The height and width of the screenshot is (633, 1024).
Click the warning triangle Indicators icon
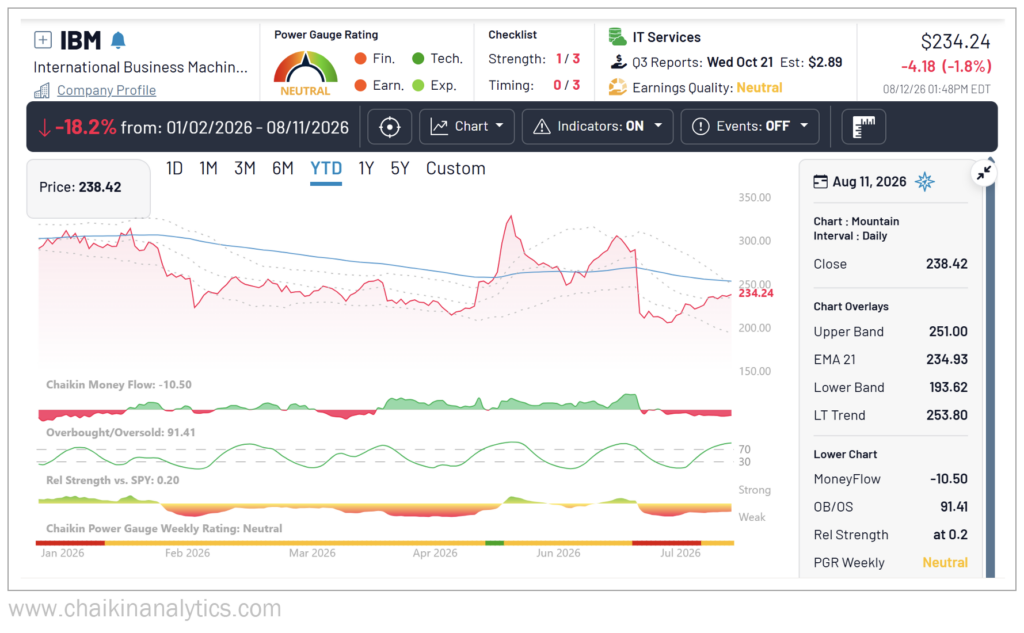click(541, 127)
